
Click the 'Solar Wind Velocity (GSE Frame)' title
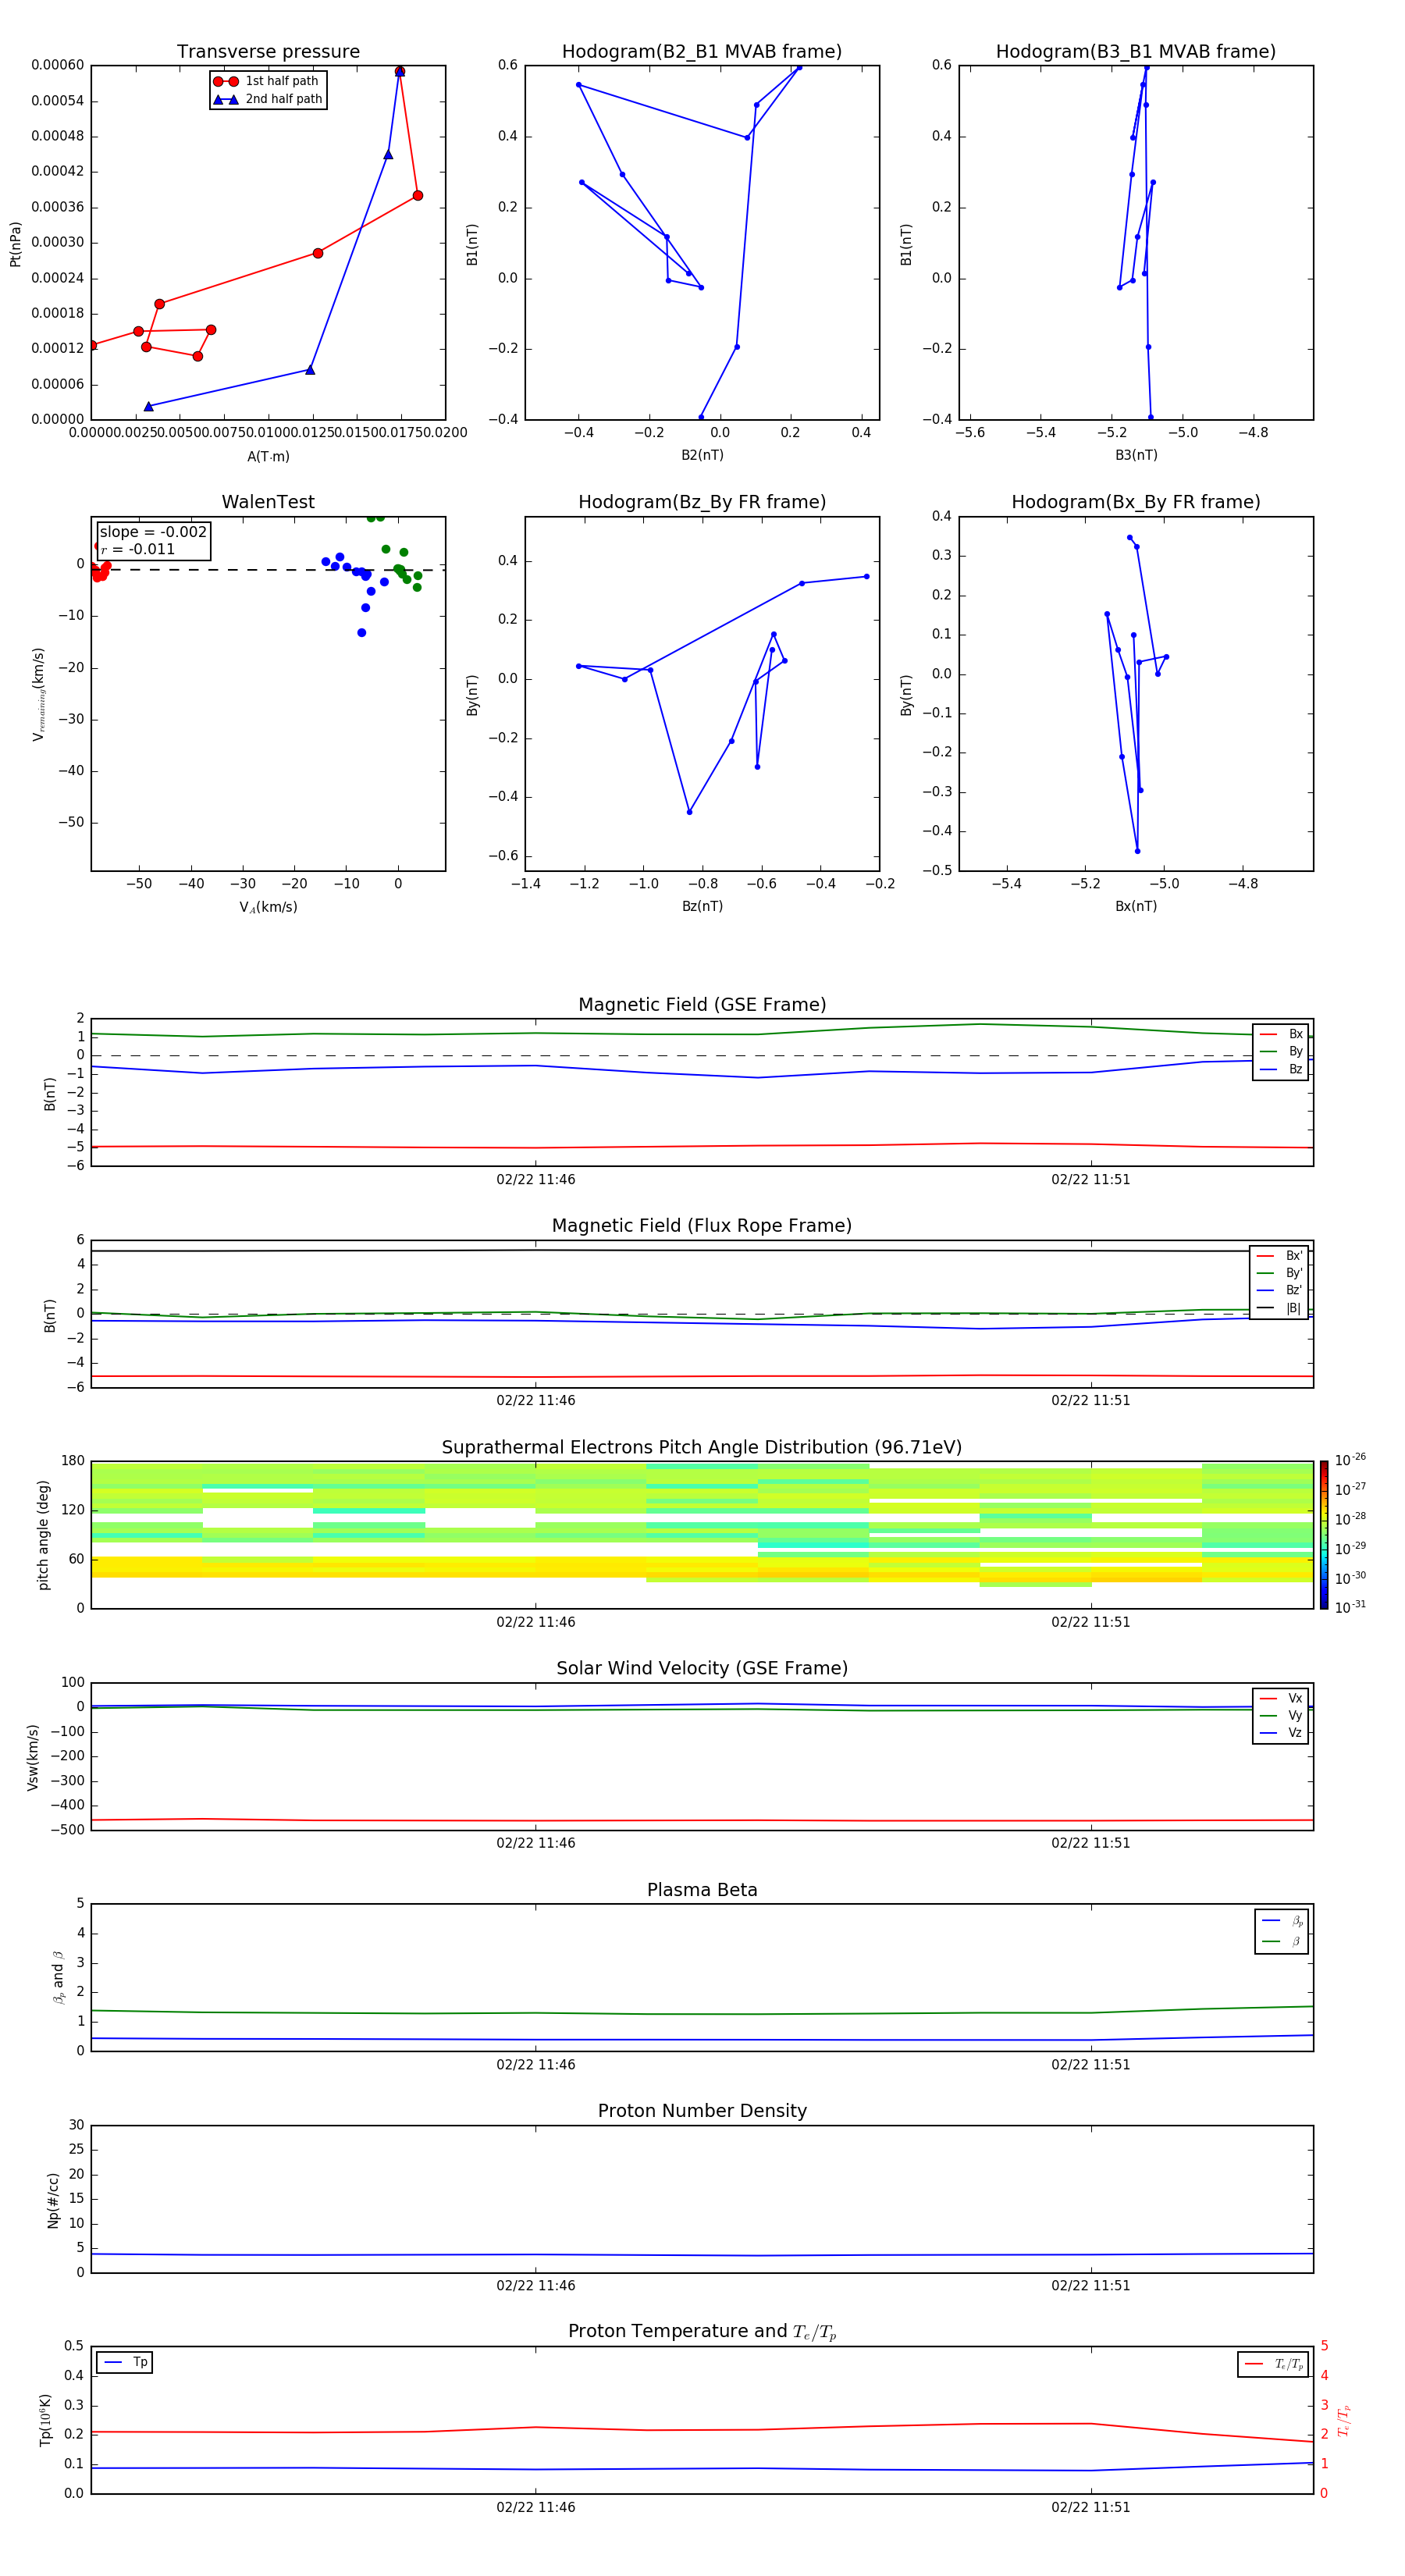(702, 1668)
